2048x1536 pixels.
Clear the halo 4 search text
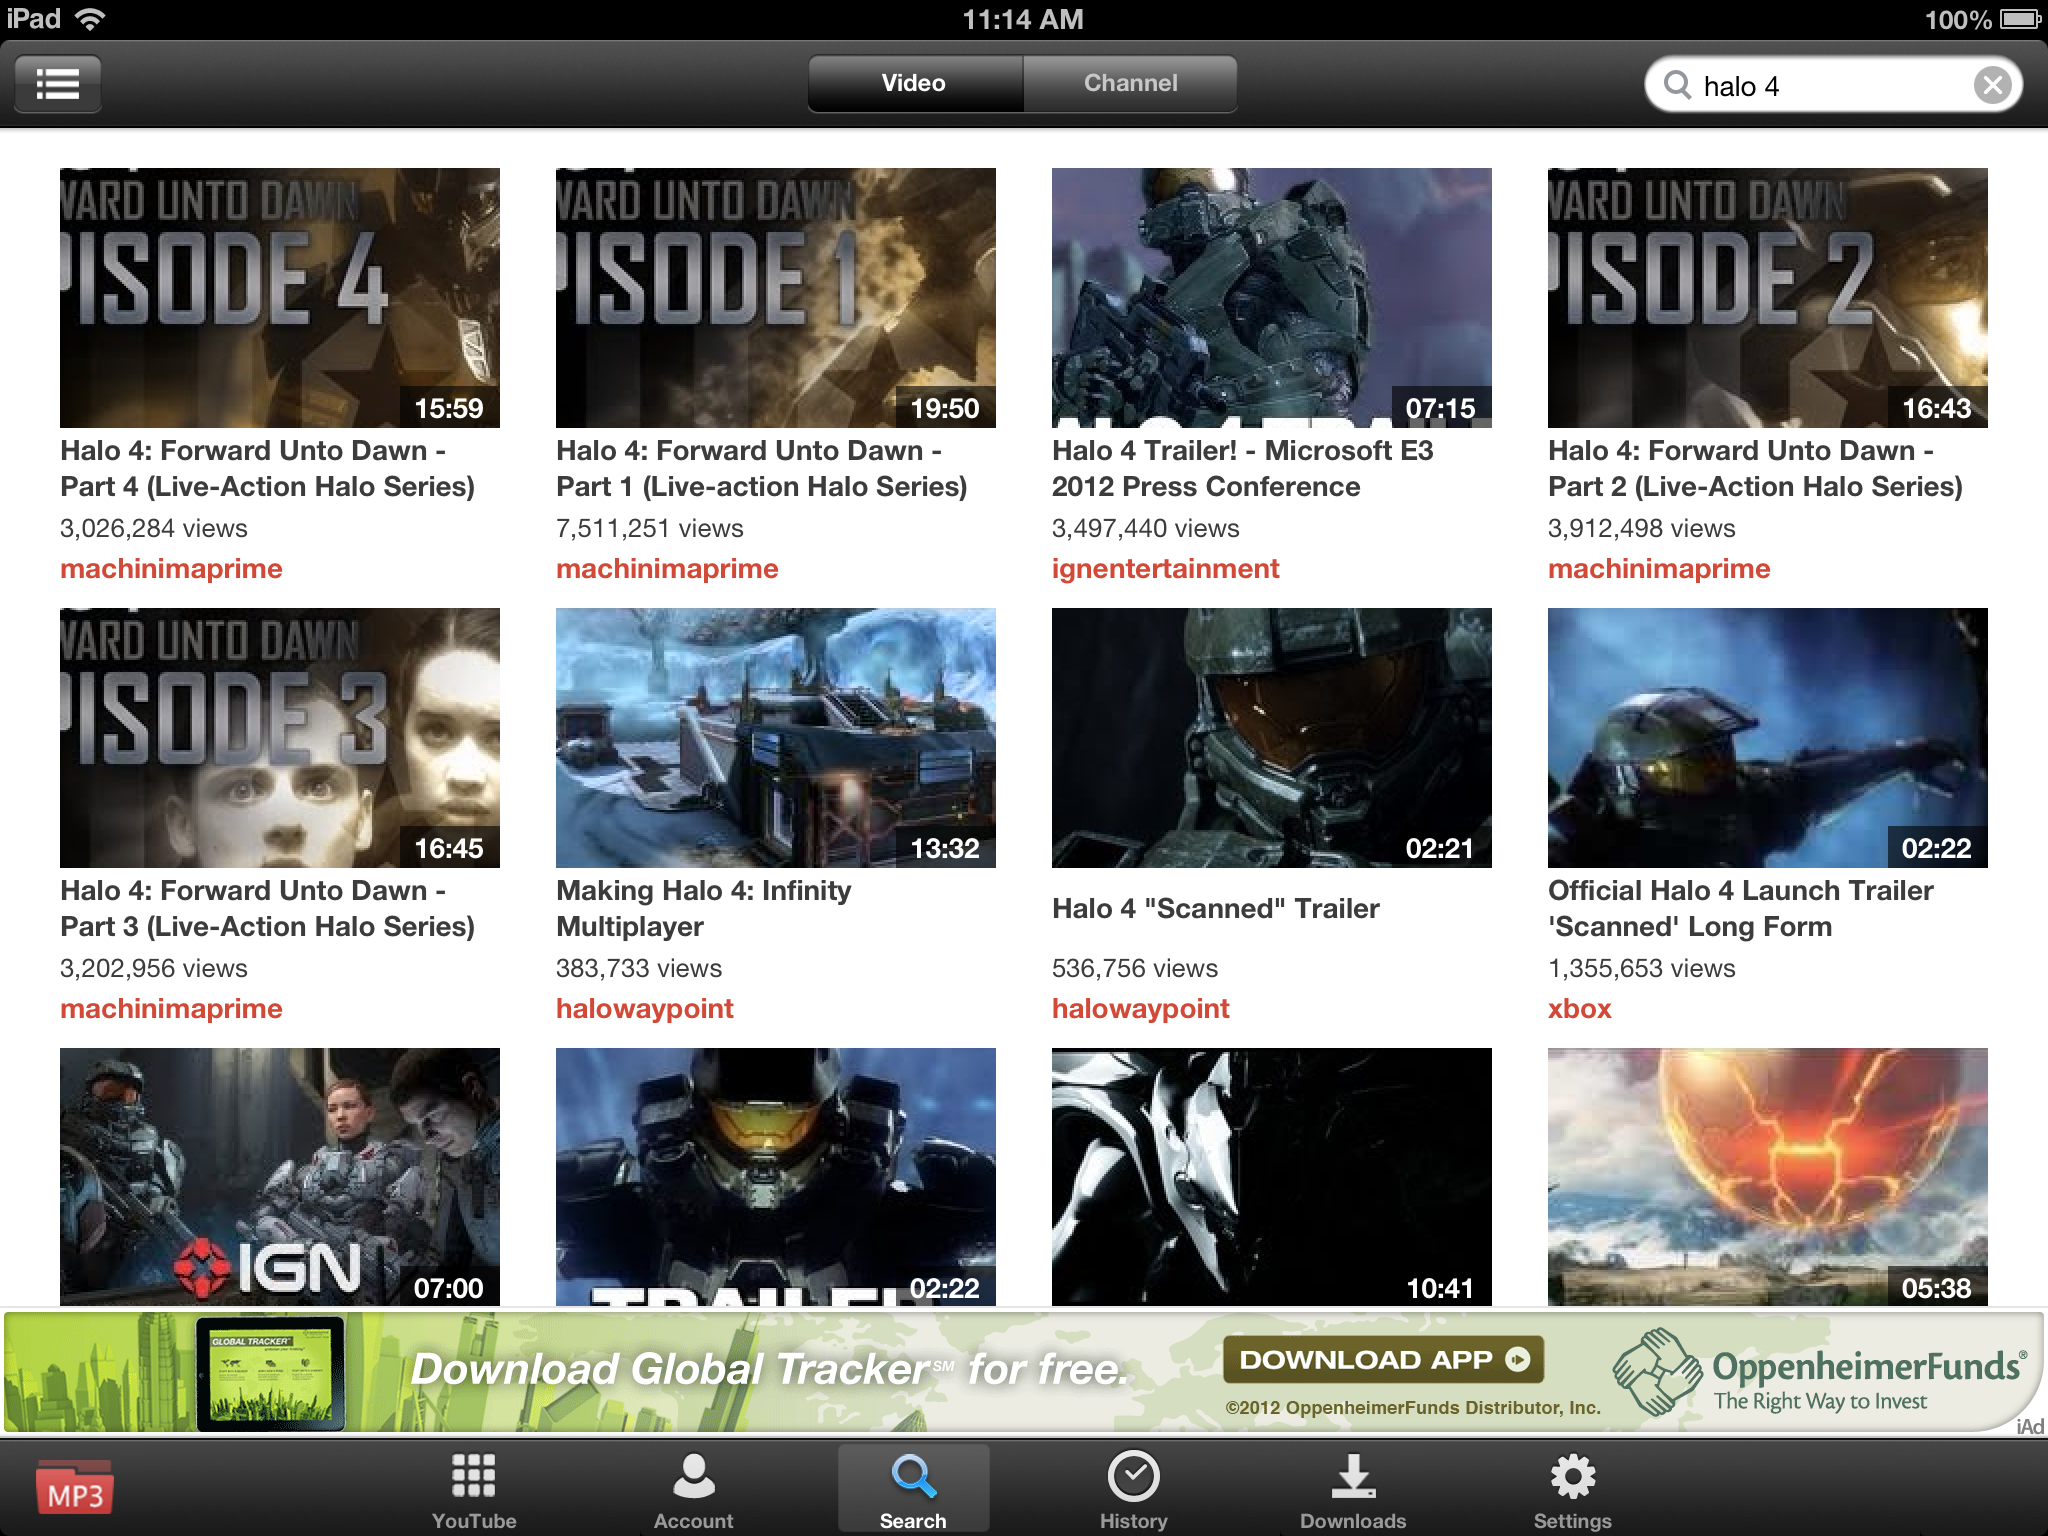point(1992,85)
